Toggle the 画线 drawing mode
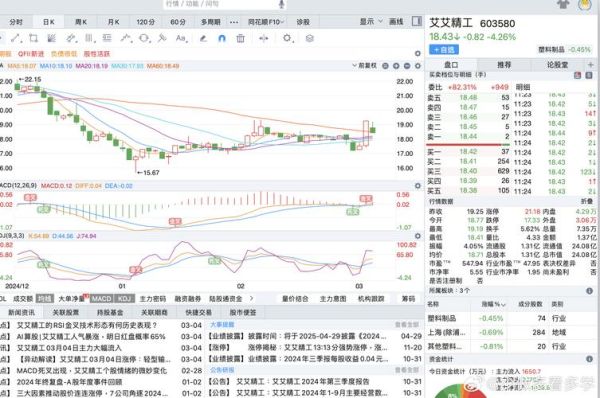This screenshot has width=600, height=398. tap(396, 21)
